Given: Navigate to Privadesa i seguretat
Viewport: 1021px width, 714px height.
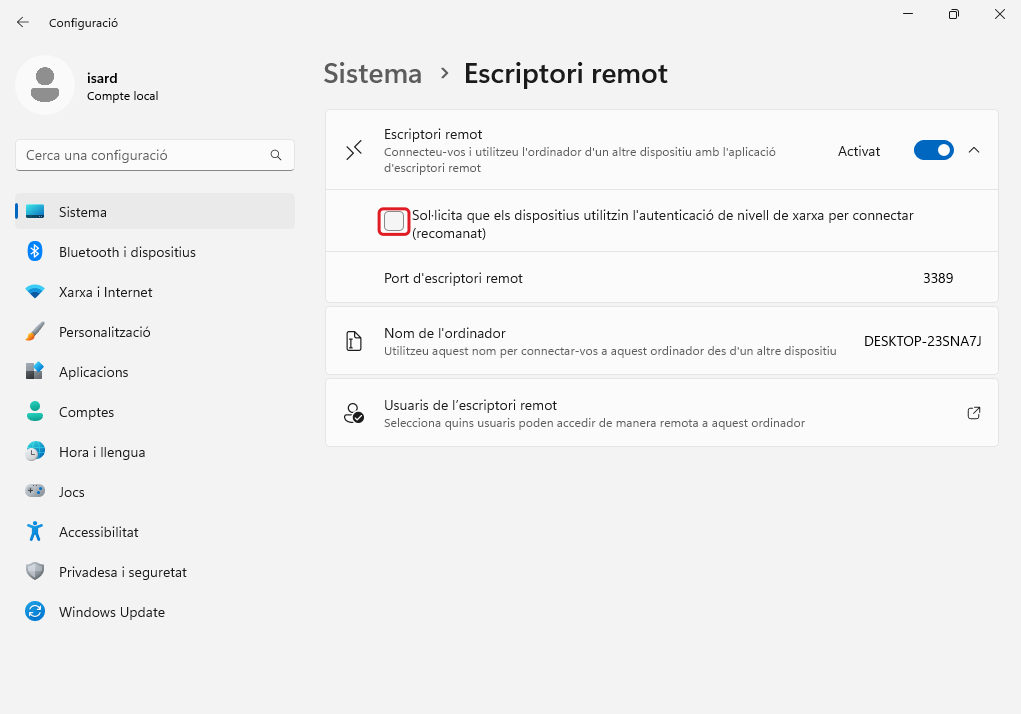Looking at the screenshot, I should (x=122, y=572).
